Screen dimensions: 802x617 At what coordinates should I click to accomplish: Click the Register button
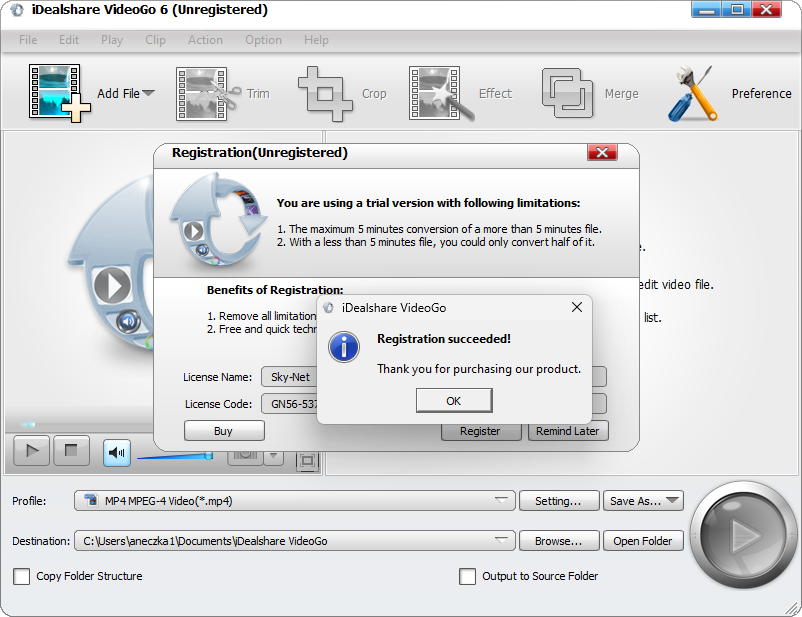480,431
